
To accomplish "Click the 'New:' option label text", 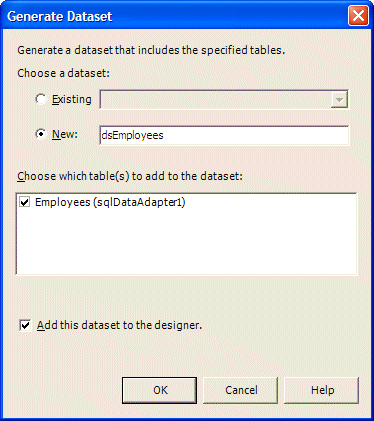I will click(x=65, y=134).
